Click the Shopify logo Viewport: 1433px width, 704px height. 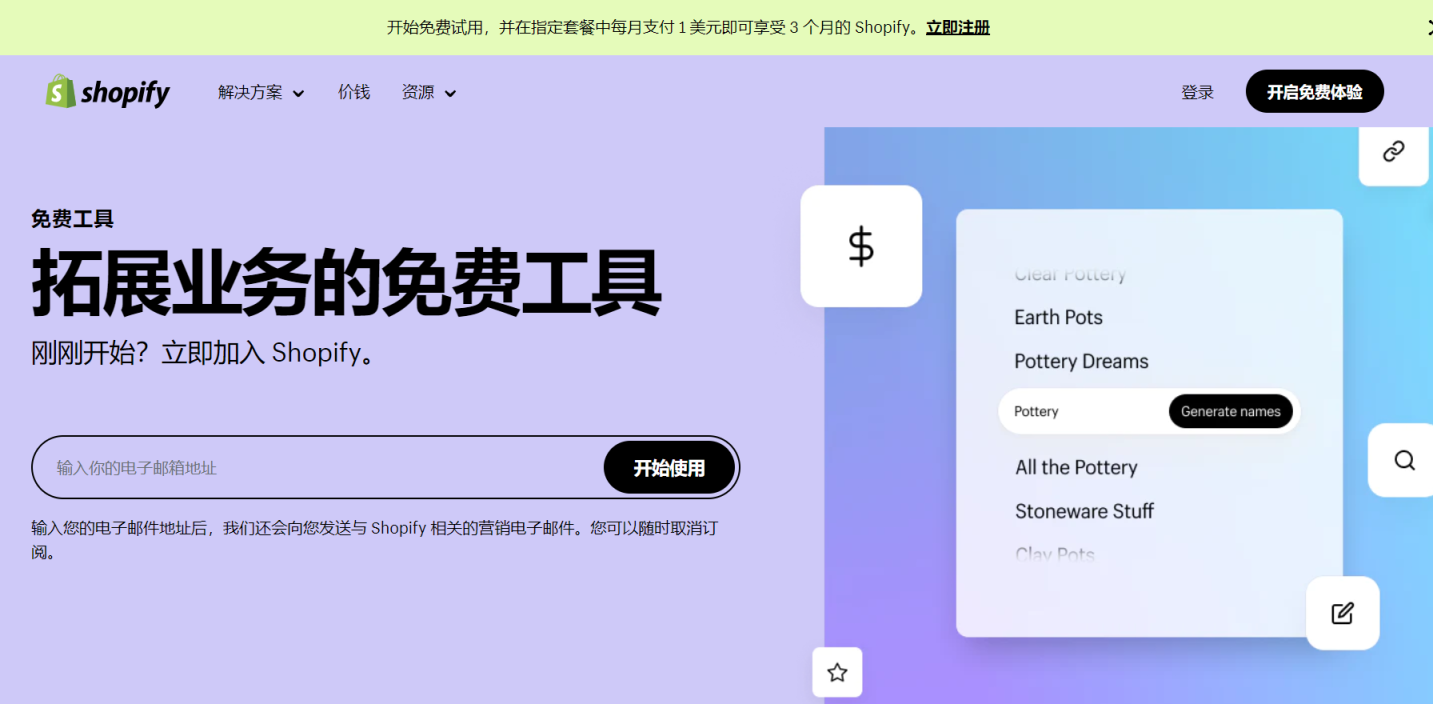pos(108,92)
